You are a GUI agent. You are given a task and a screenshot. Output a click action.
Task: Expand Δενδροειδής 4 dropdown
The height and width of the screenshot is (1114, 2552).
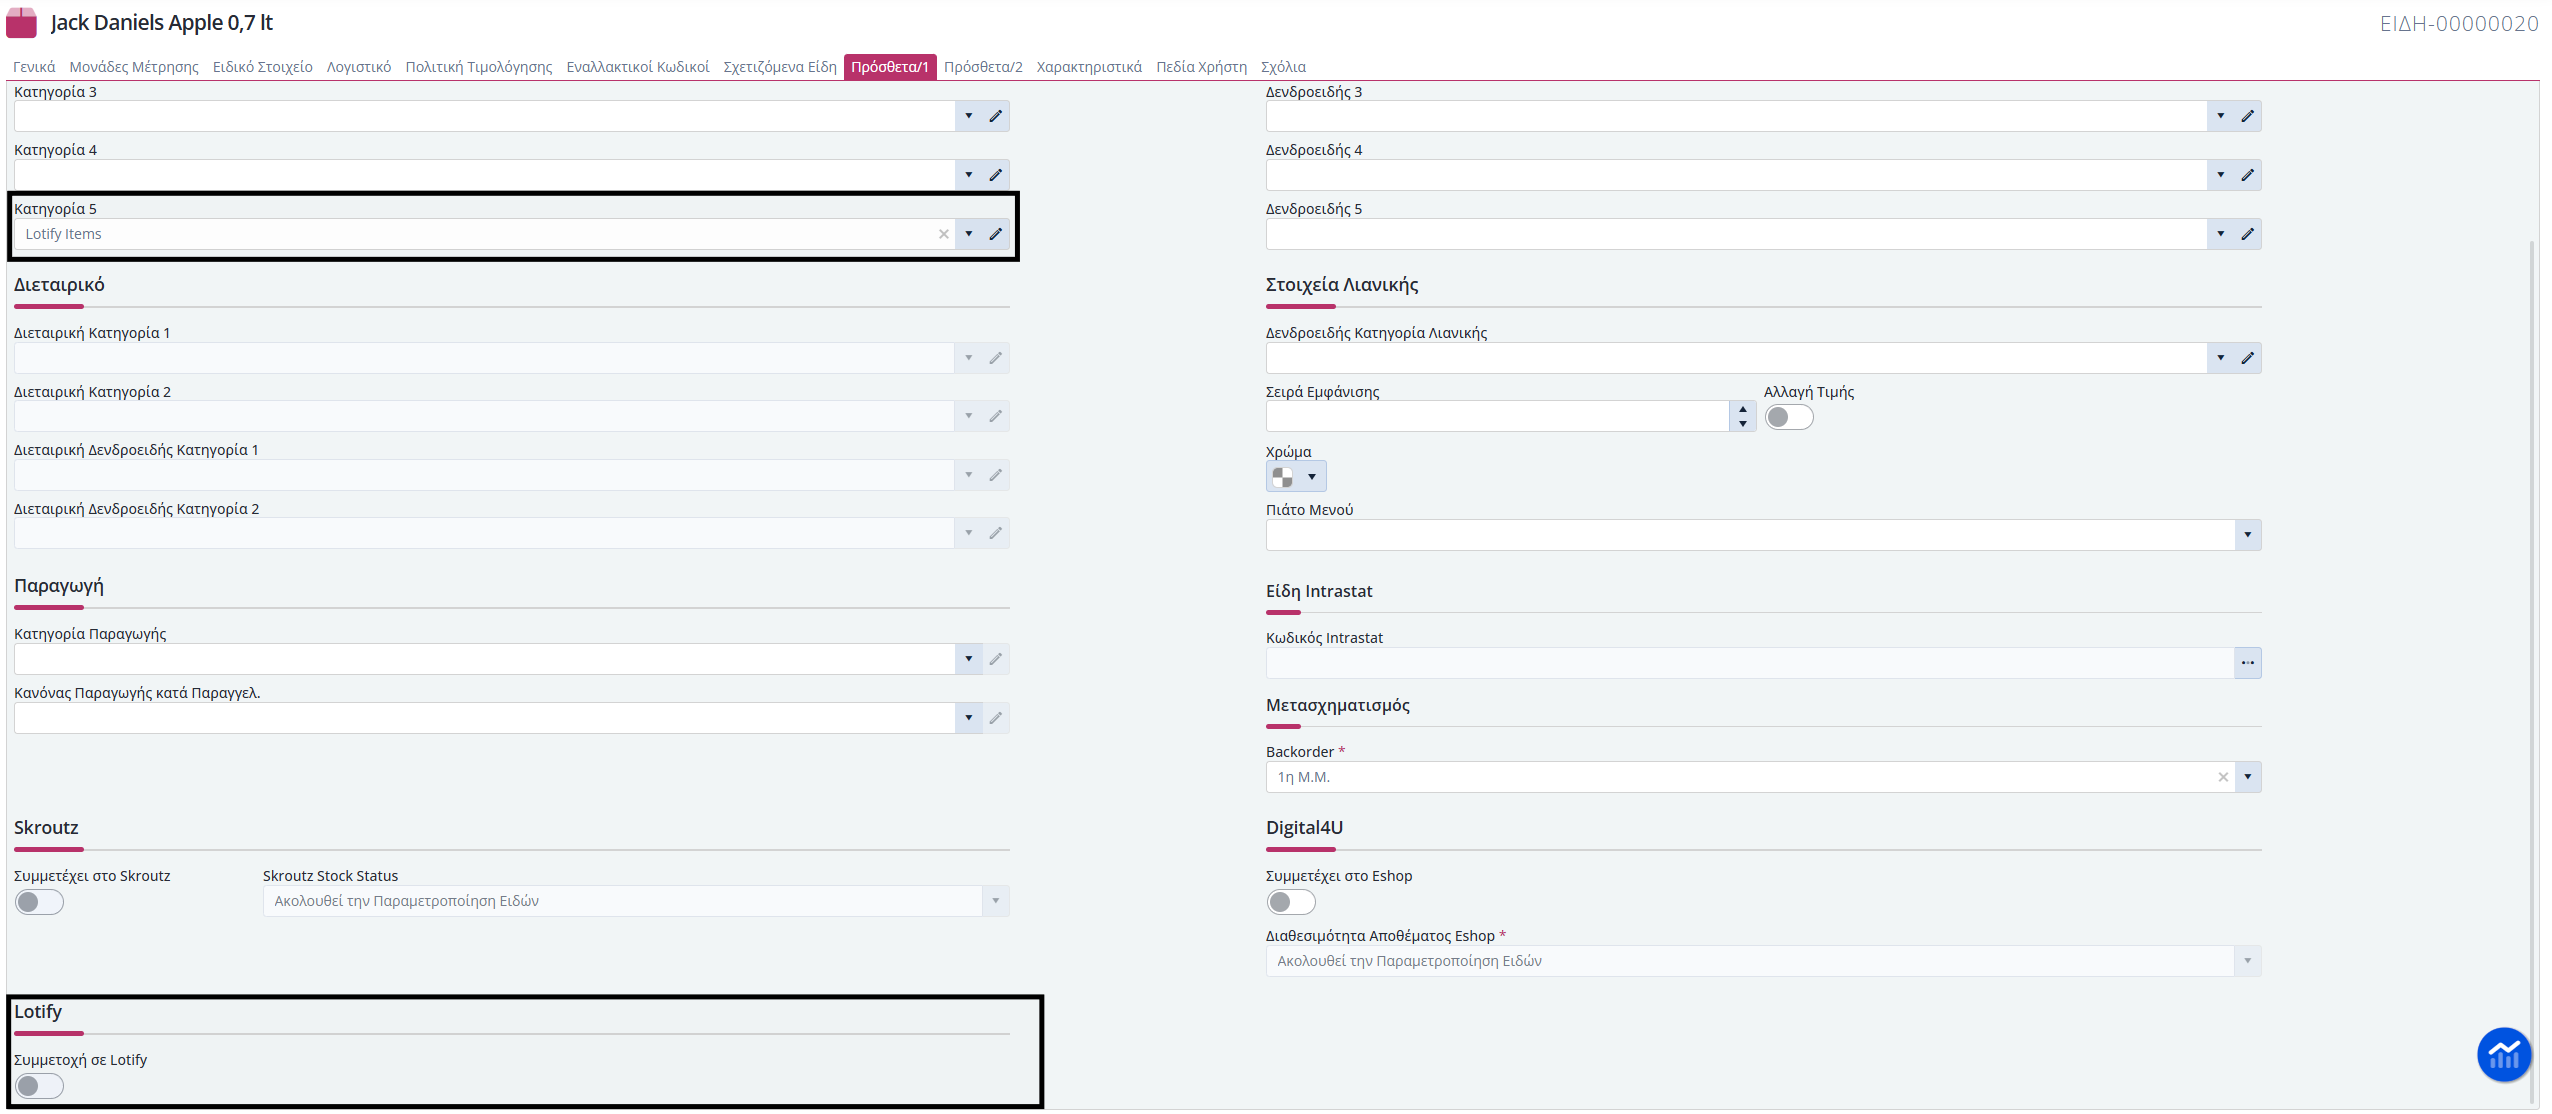pos(2221,175)
